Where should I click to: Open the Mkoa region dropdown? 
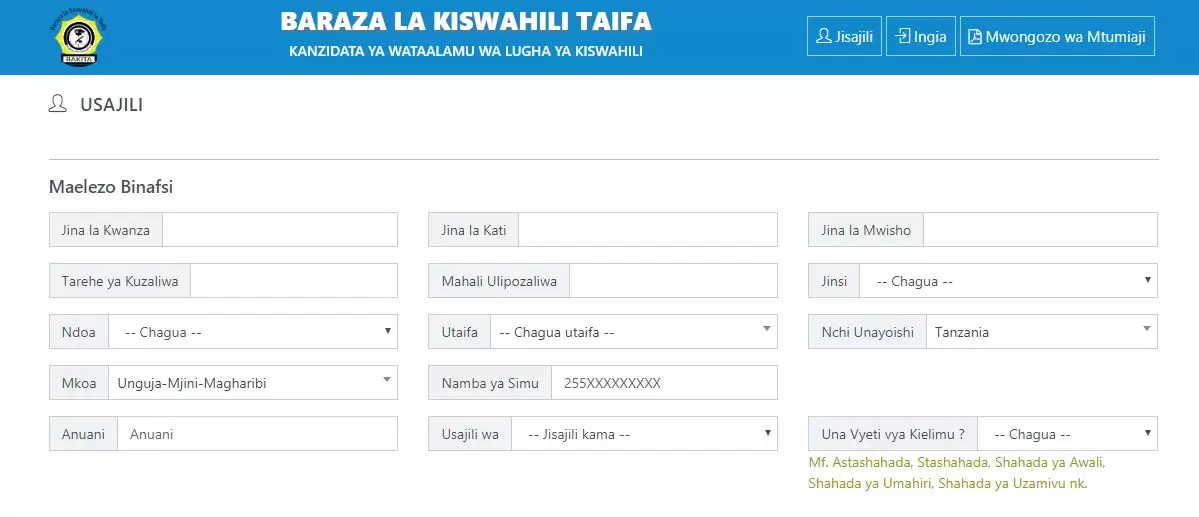click(x=252, y=382)
